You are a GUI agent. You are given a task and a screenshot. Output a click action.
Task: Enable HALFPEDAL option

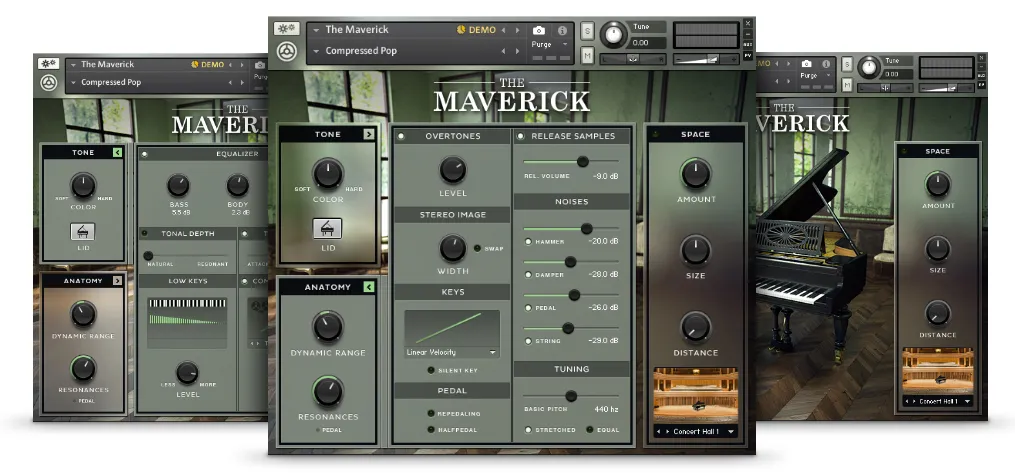pyautogui.click(x=430, y=430)
